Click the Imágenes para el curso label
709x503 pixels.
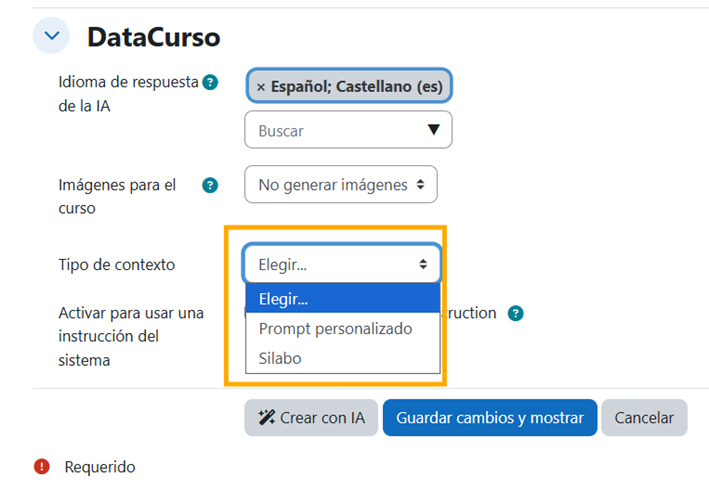(117, 196)
